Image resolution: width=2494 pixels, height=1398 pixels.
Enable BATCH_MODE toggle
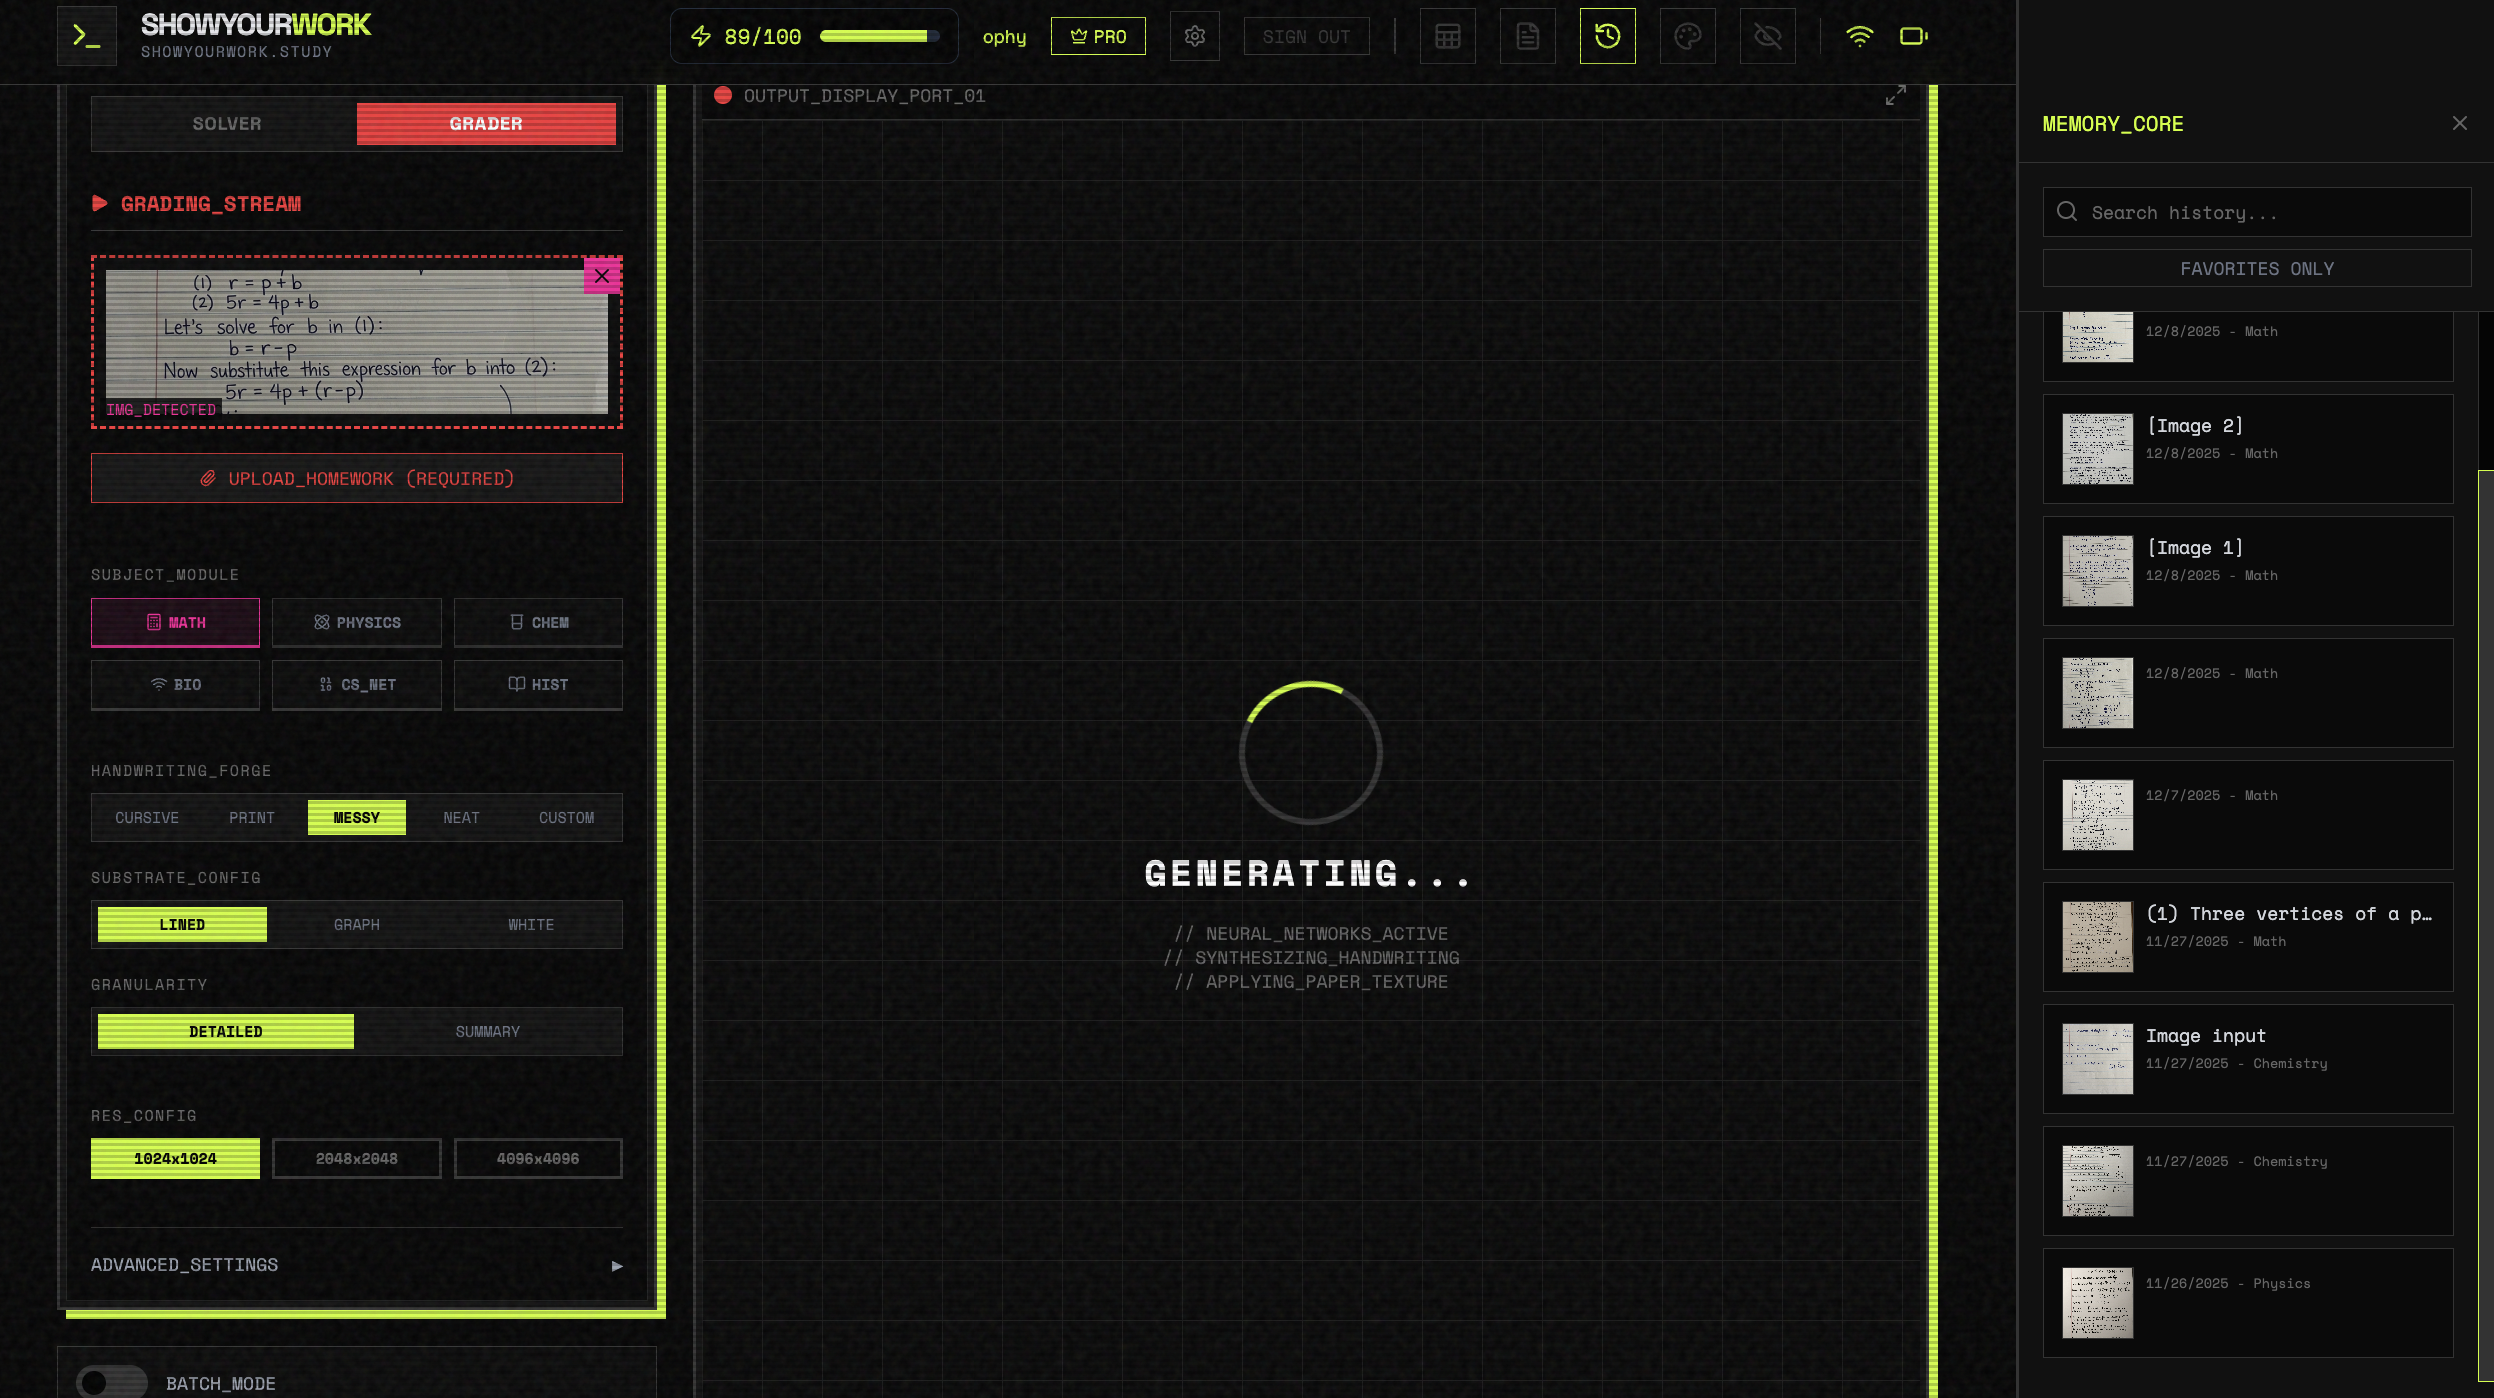(112, 1381)
